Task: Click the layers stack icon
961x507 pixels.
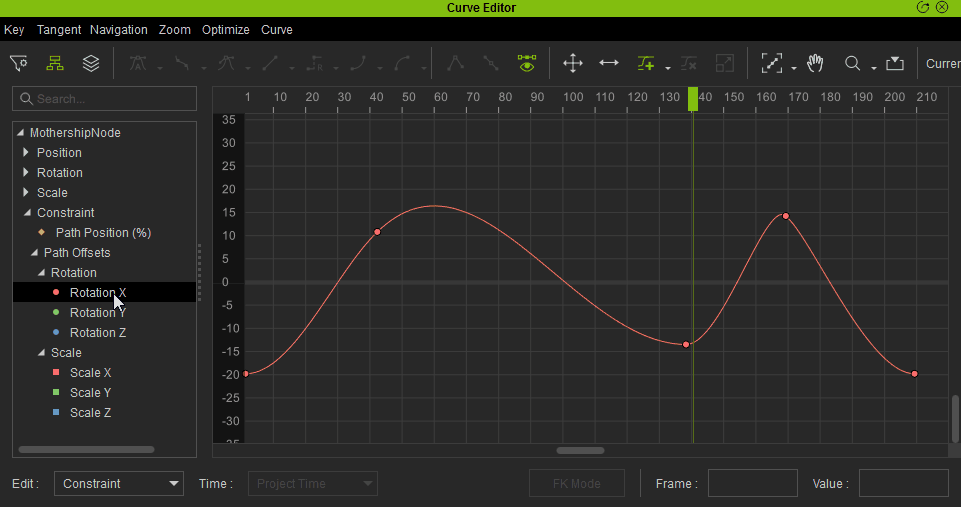Action: pos(91,63)
